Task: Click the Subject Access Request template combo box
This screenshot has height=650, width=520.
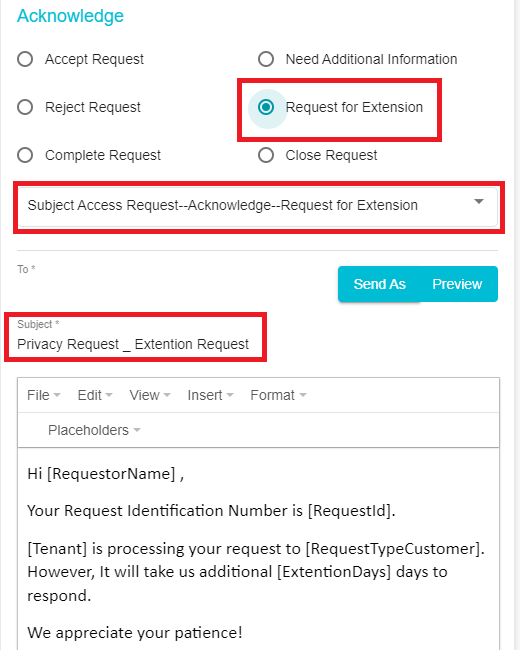Action: click(258, 206)
